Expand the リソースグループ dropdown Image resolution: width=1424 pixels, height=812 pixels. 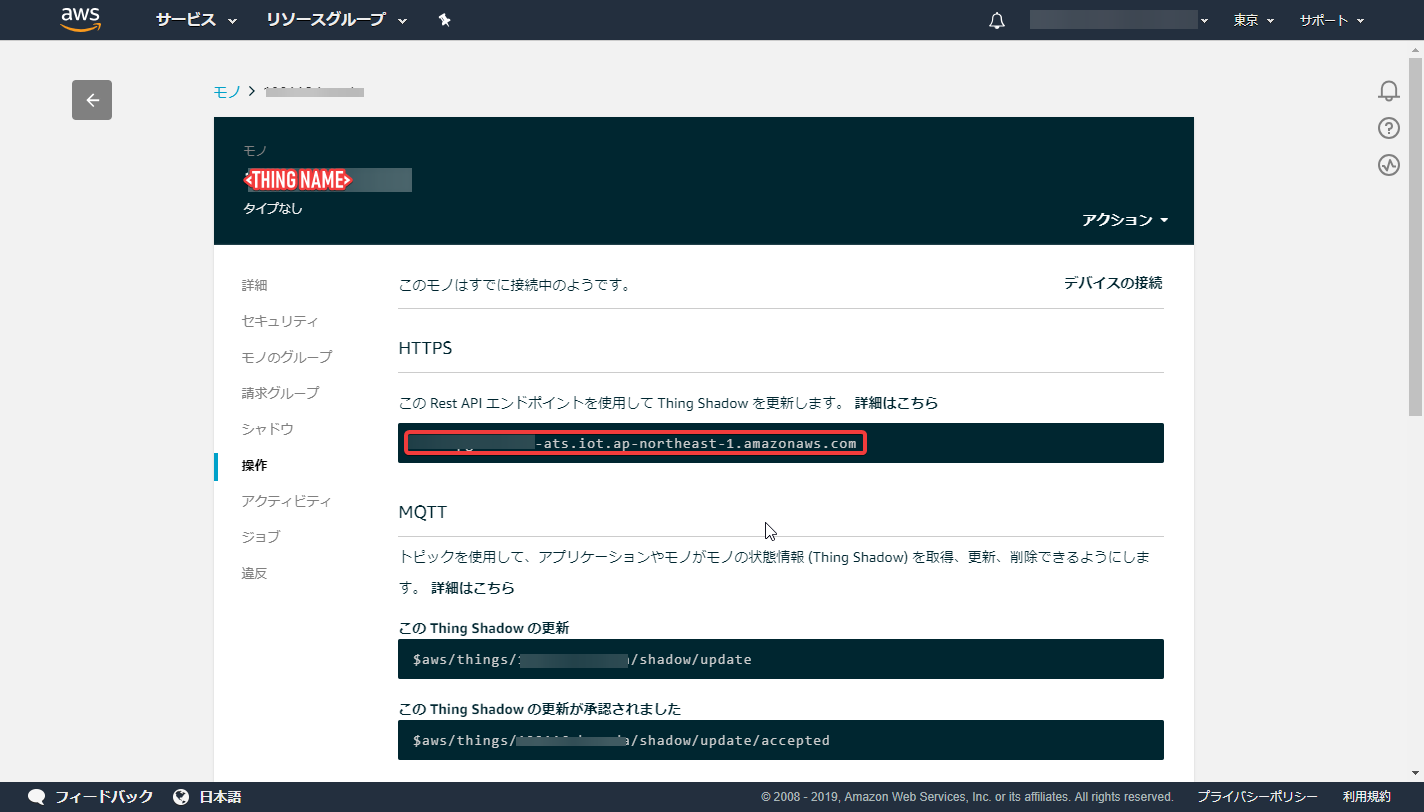click(x=337, y=20)
